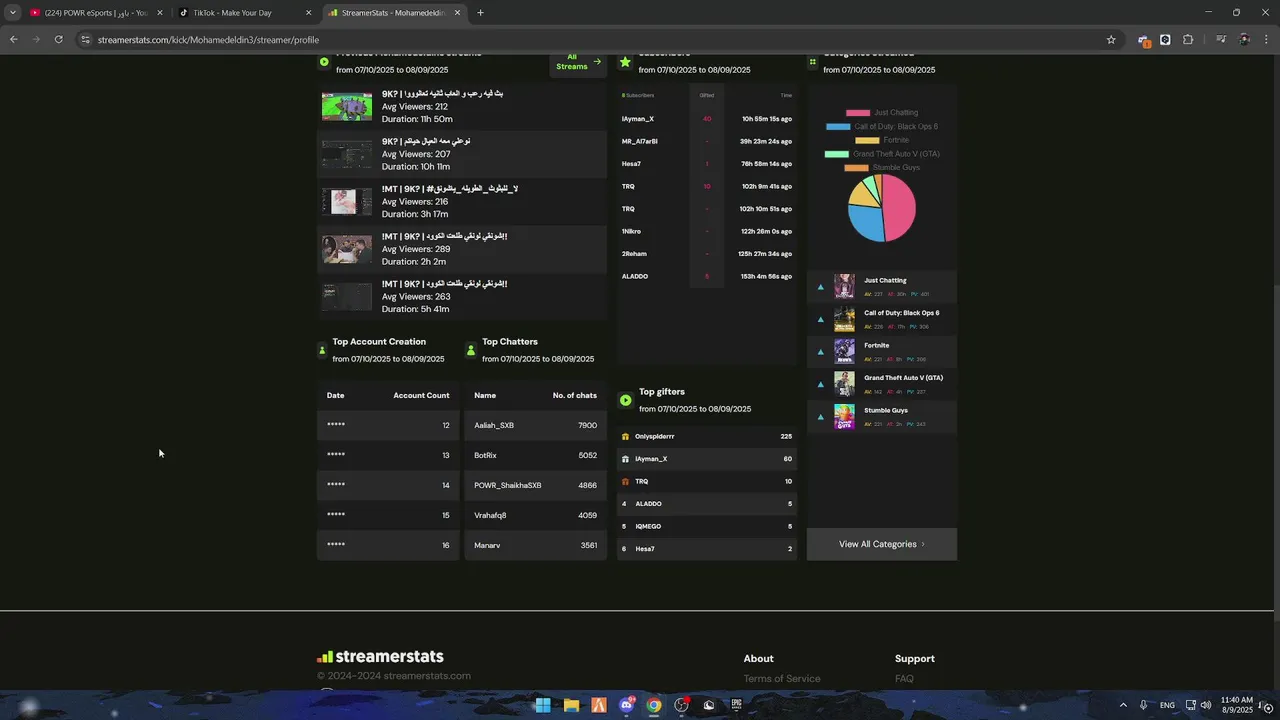
Task: Expand the Grand Theft Auto V category arrow
Action: point(821,384)
